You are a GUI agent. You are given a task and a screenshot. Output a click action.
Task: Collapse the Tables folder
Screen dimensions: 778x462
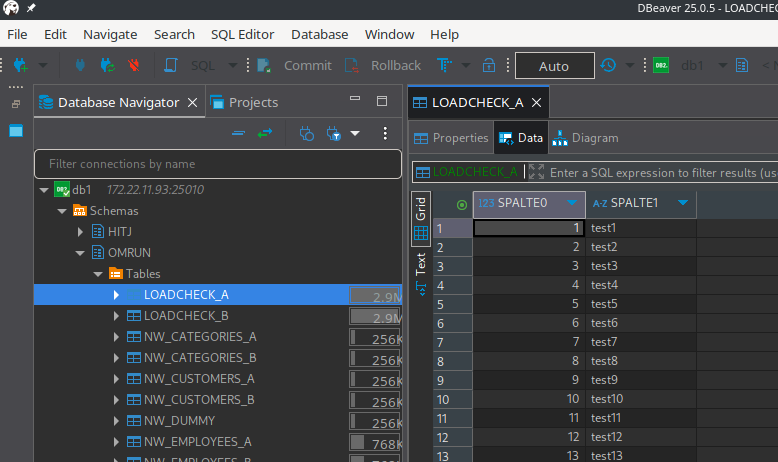(x=98, y=274)
